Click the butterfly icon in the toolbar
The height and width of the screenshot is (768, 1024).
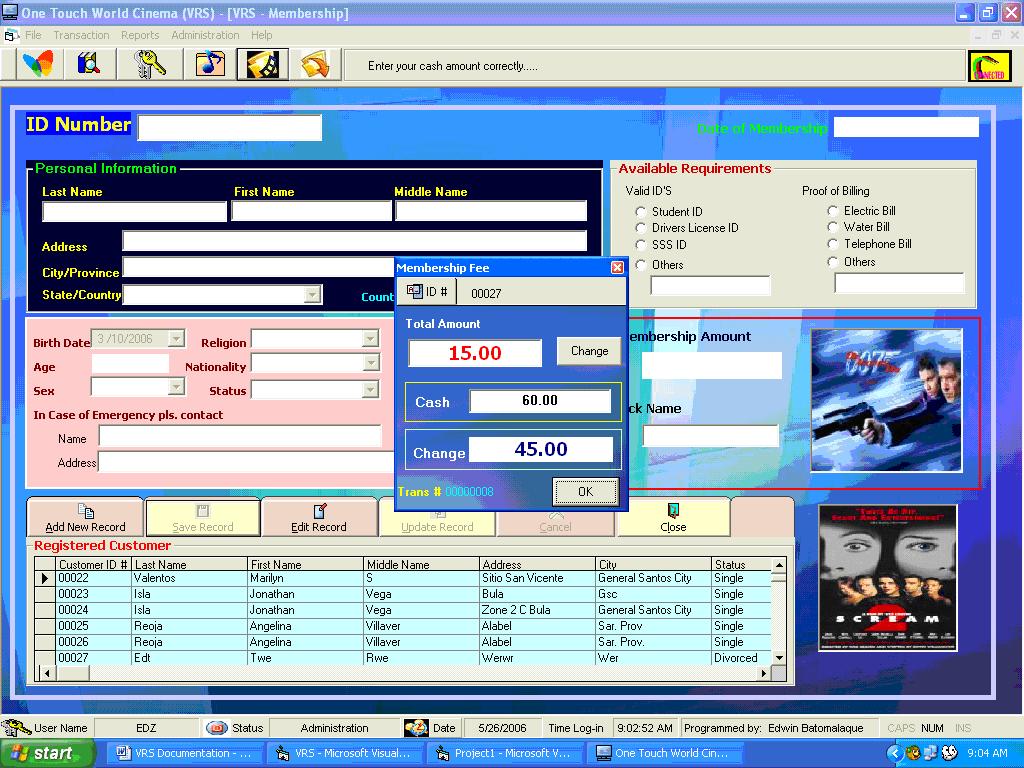(38, 64)
